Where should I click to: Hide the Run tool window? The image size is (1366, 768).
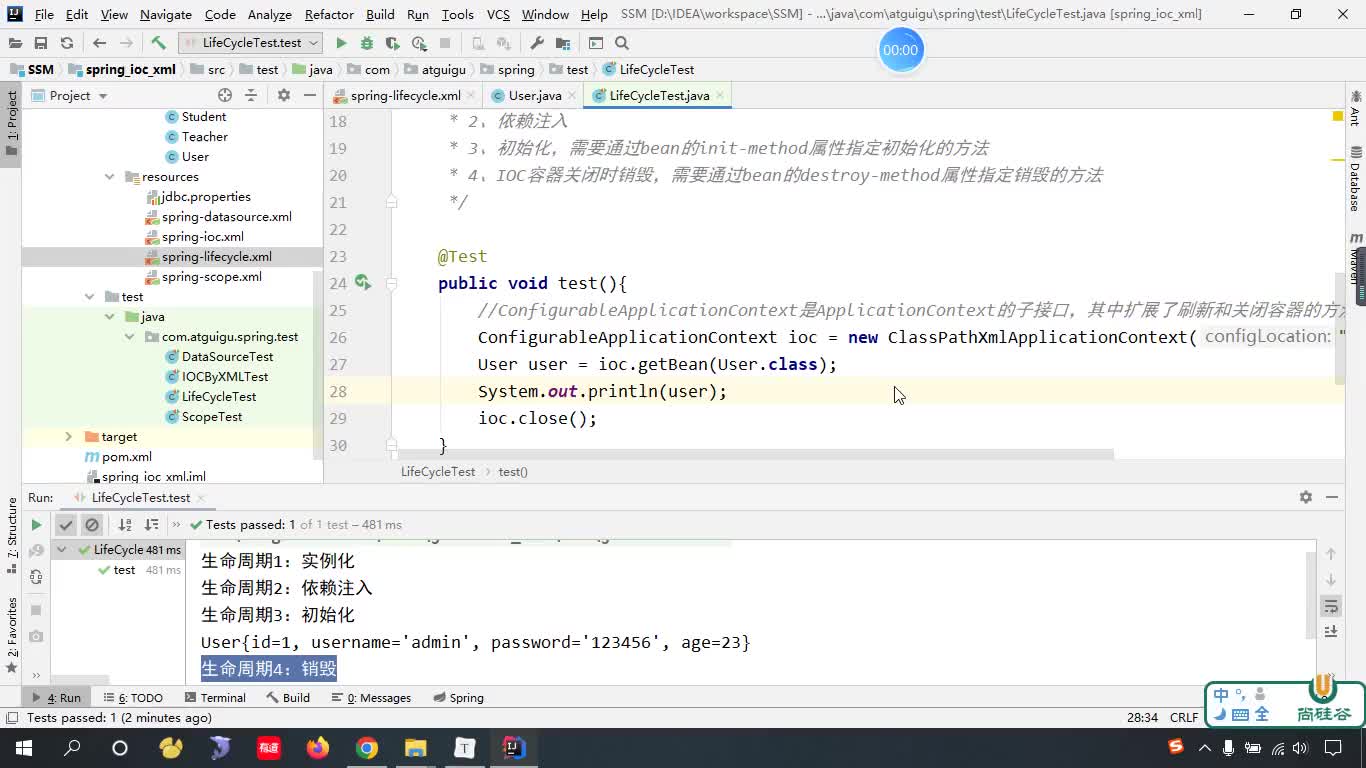coord(1332,497)
